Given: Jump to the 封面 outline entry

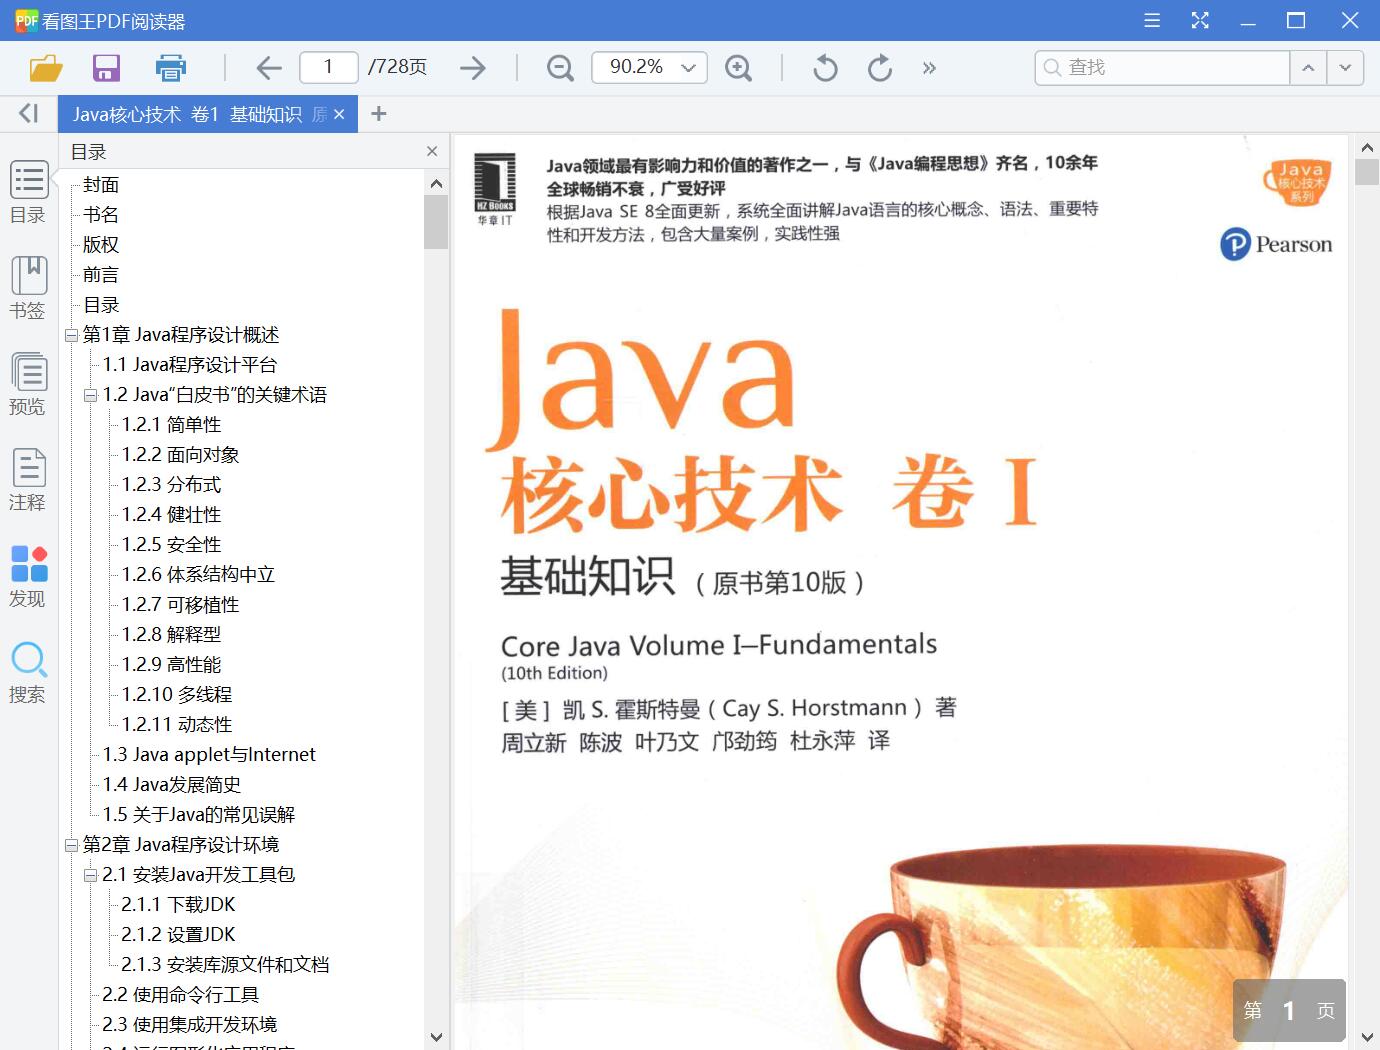Looking at the screenshot, I should point(101,185).
